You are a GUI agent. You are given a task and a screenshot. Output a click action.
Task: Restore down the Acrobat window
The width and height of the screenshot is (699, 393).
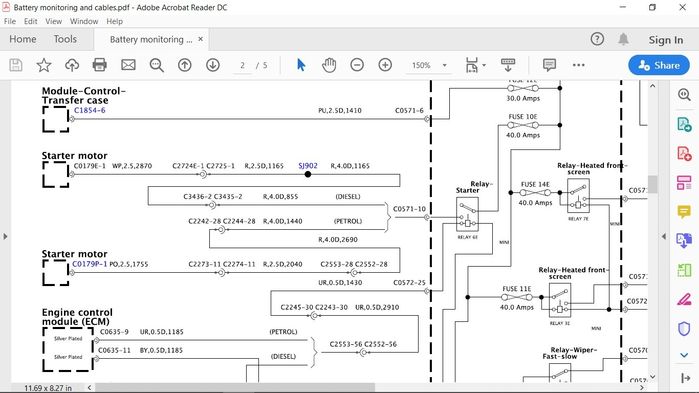click(652, 7)
